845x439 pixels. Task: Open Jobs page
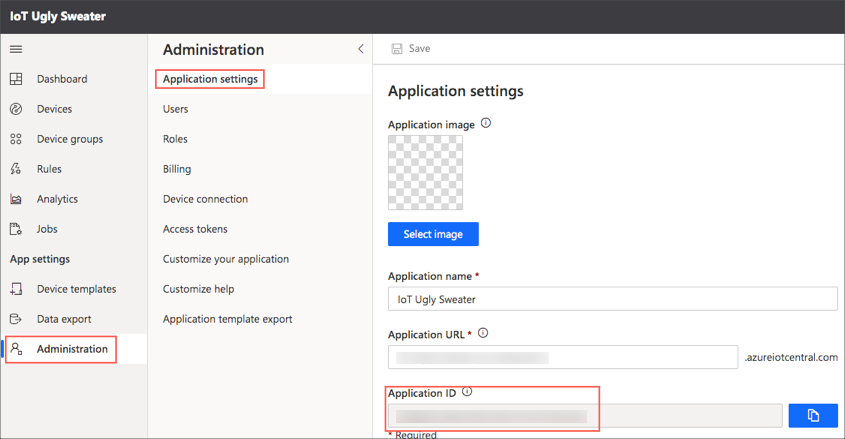[47, 229]
